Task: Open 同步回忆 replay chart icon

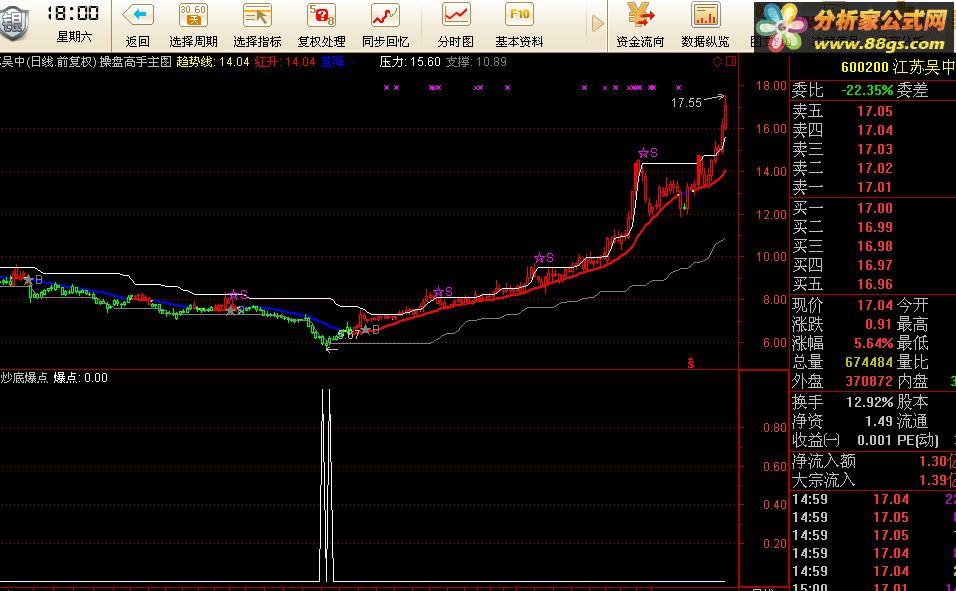Action: click(x=385, y=15)
